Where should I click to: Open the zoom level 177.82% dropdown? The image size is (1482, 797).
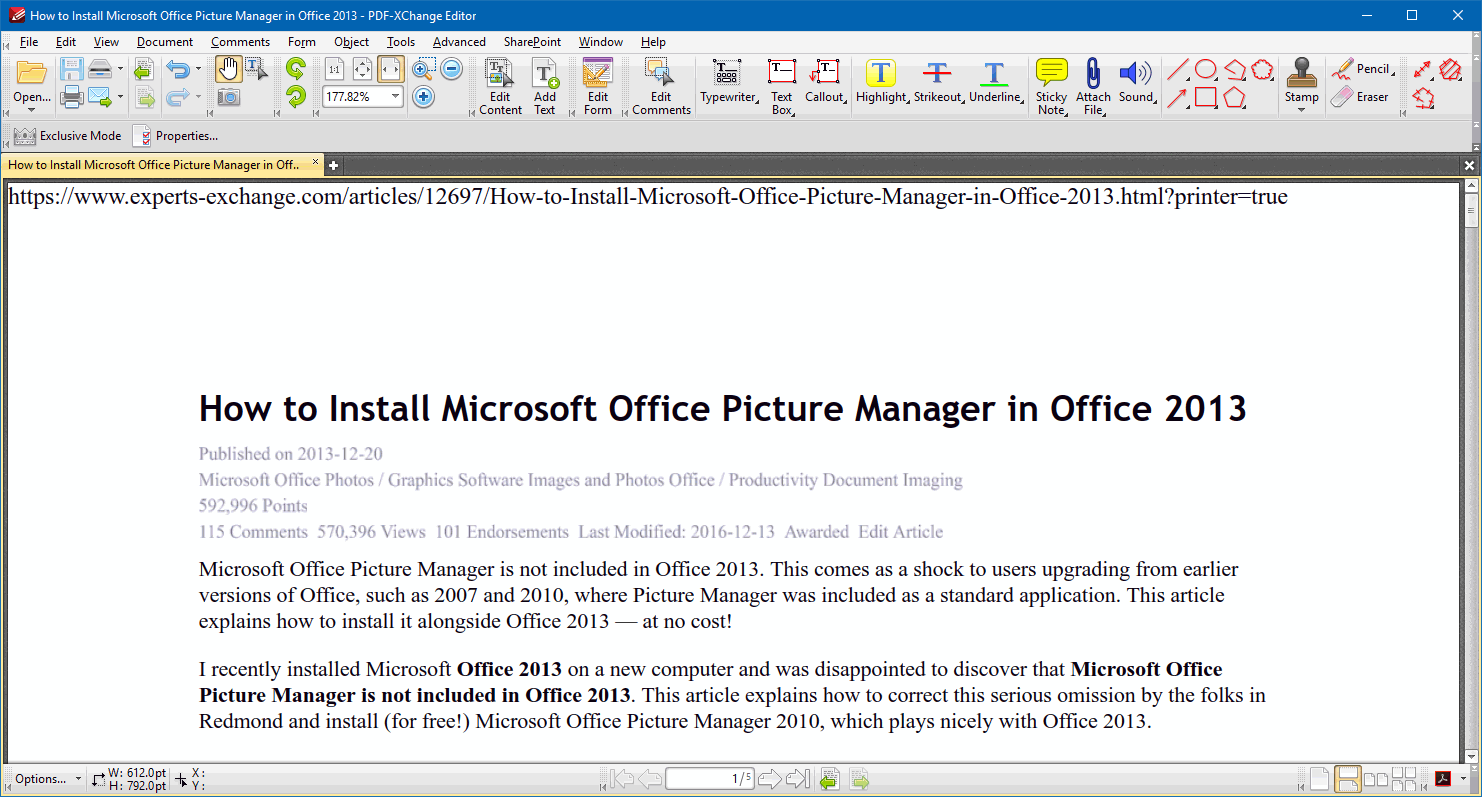coord(396,97)
